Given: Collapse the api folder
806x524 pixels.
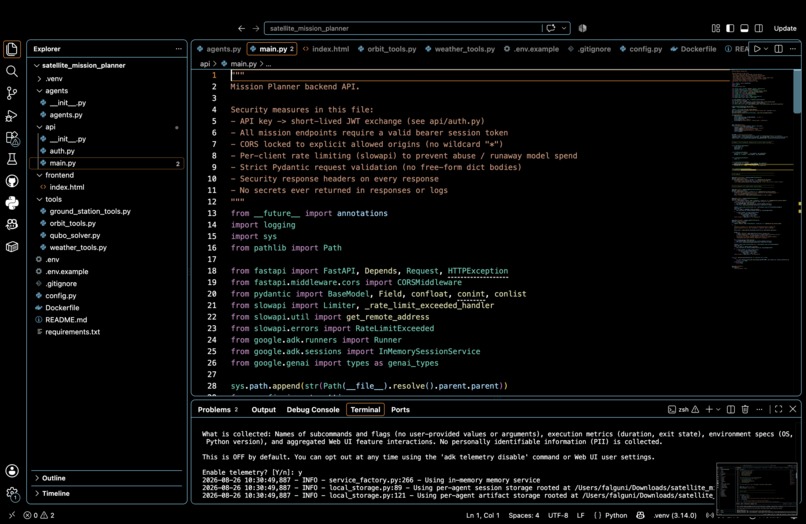Looking at the screenshot, I should tap(40, 127).
